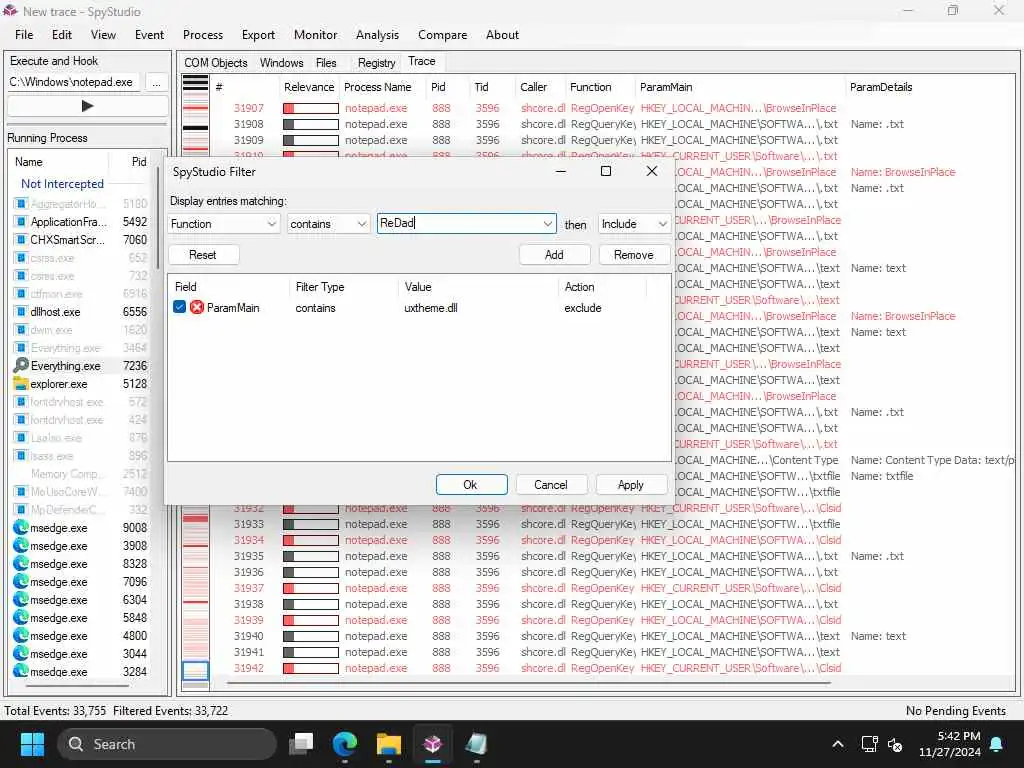1024x768 pixels.
Task: Click the taskbar clock 5:42 PM
Action: [x=950, y=744]
